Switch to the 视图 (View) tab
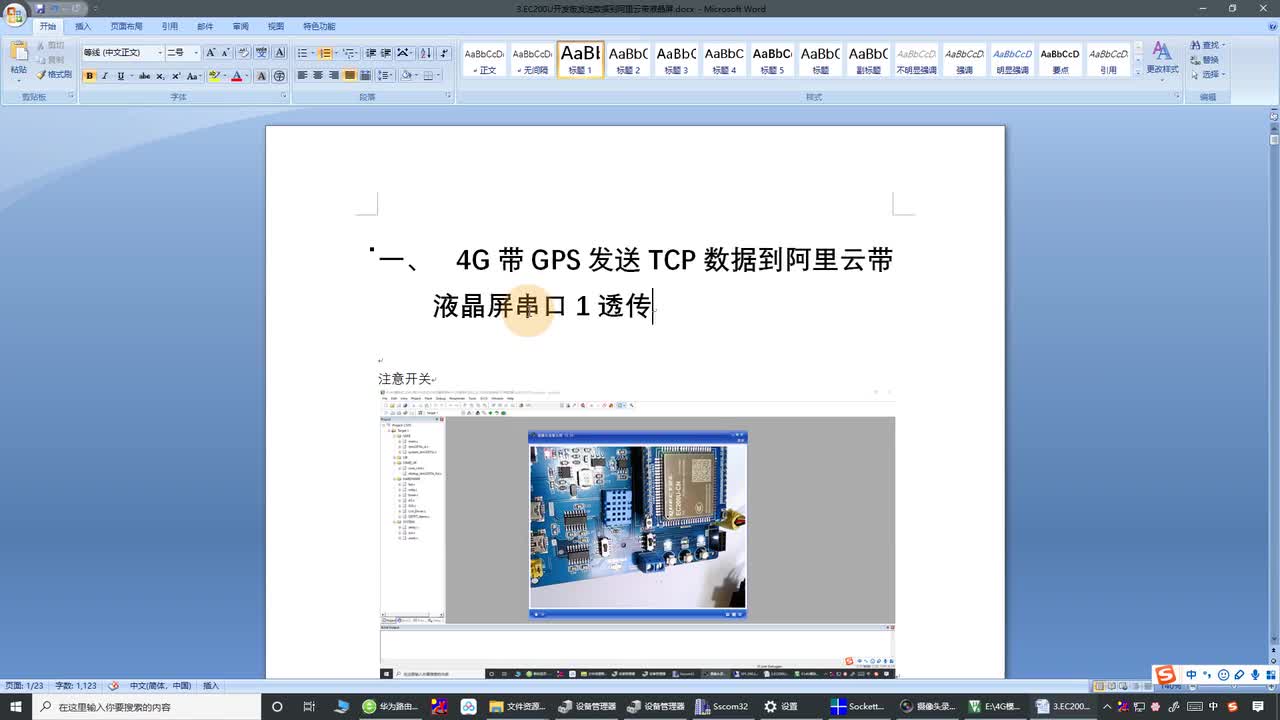Screen dimensions: 1280x720 pos(276,27)
